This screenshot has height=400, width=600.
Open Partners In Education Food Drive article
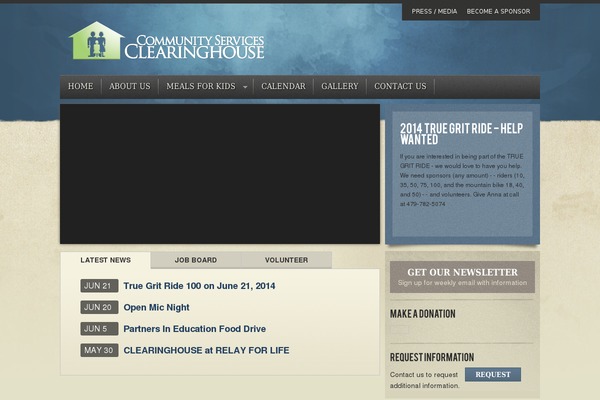pyautogui.click(x=195, y=329)
